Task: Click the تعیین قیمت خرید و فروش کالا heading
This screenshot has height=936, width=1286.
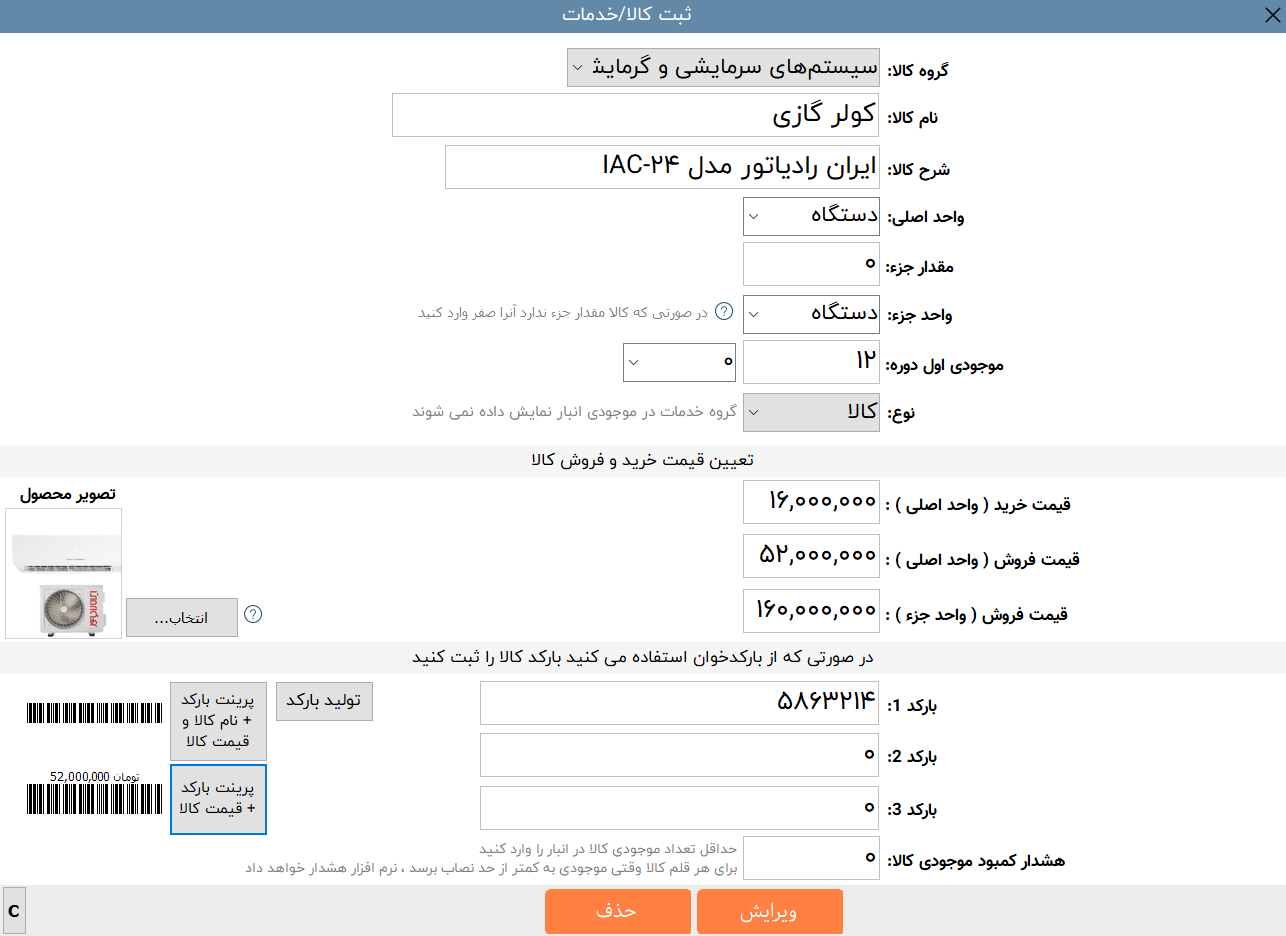Action: pyautogui.click(x=642, y=460)
